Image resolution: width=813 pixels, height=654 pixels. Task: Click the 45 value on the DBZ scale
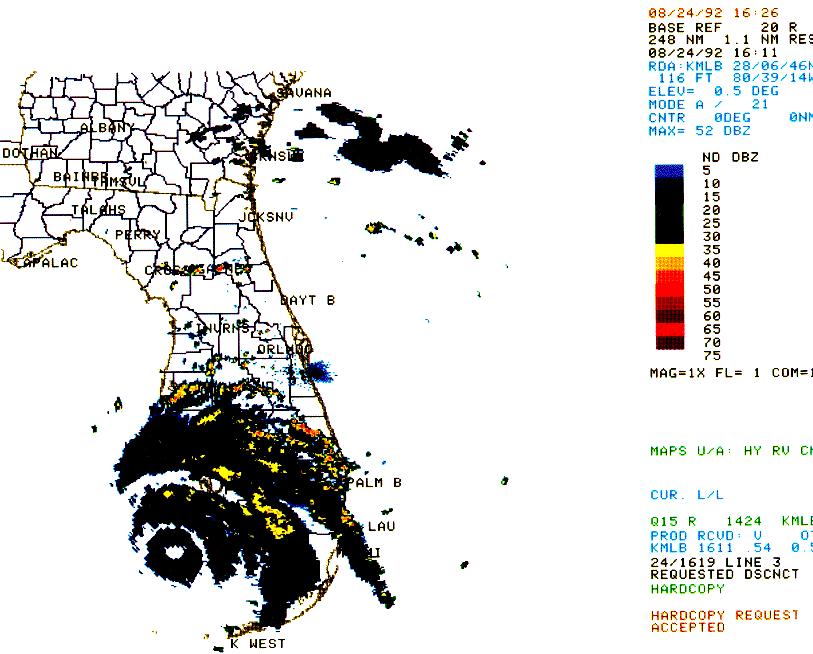coord(711,276)
